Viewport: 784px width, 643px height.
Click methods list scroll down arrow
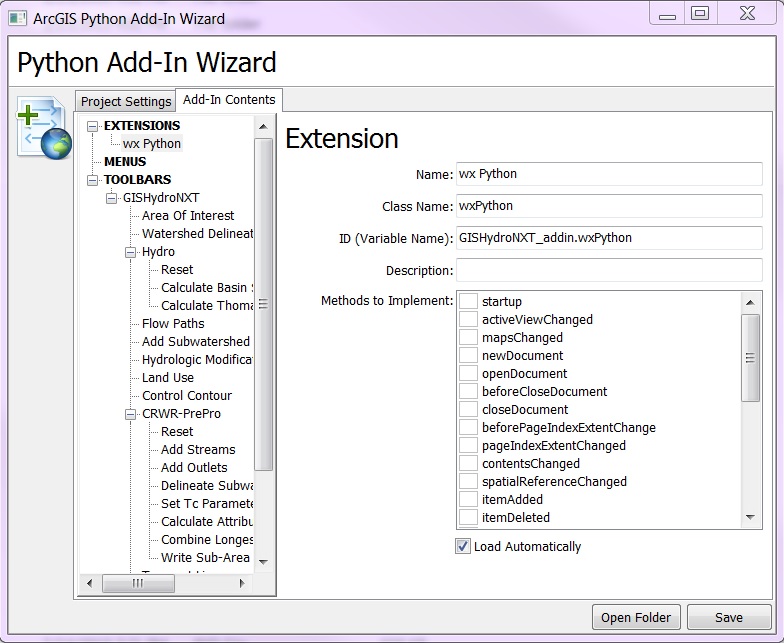tap(750, 517)
